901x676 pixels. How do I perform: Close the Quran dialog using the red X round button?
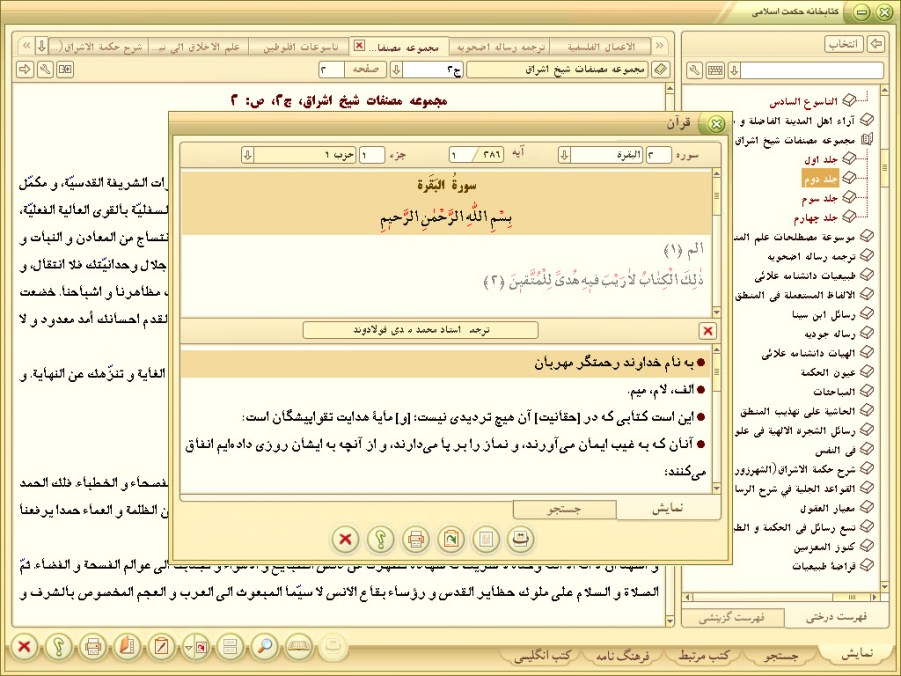(345, 539)
